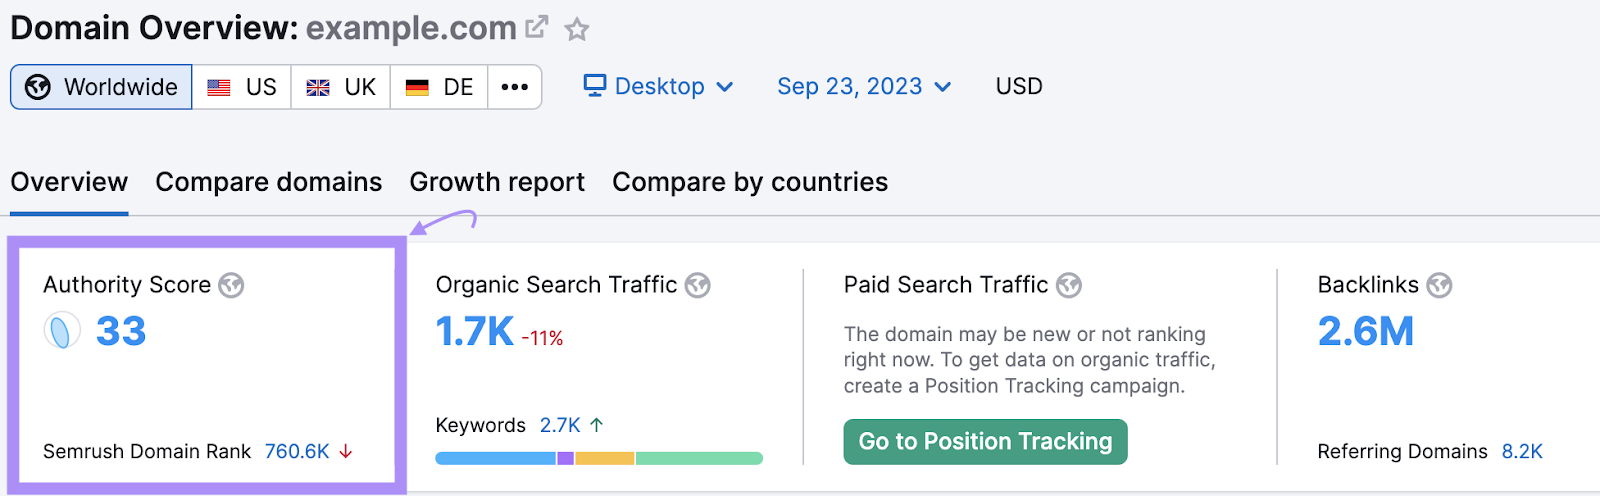Switch to Compare domains tab

(268, 182)
